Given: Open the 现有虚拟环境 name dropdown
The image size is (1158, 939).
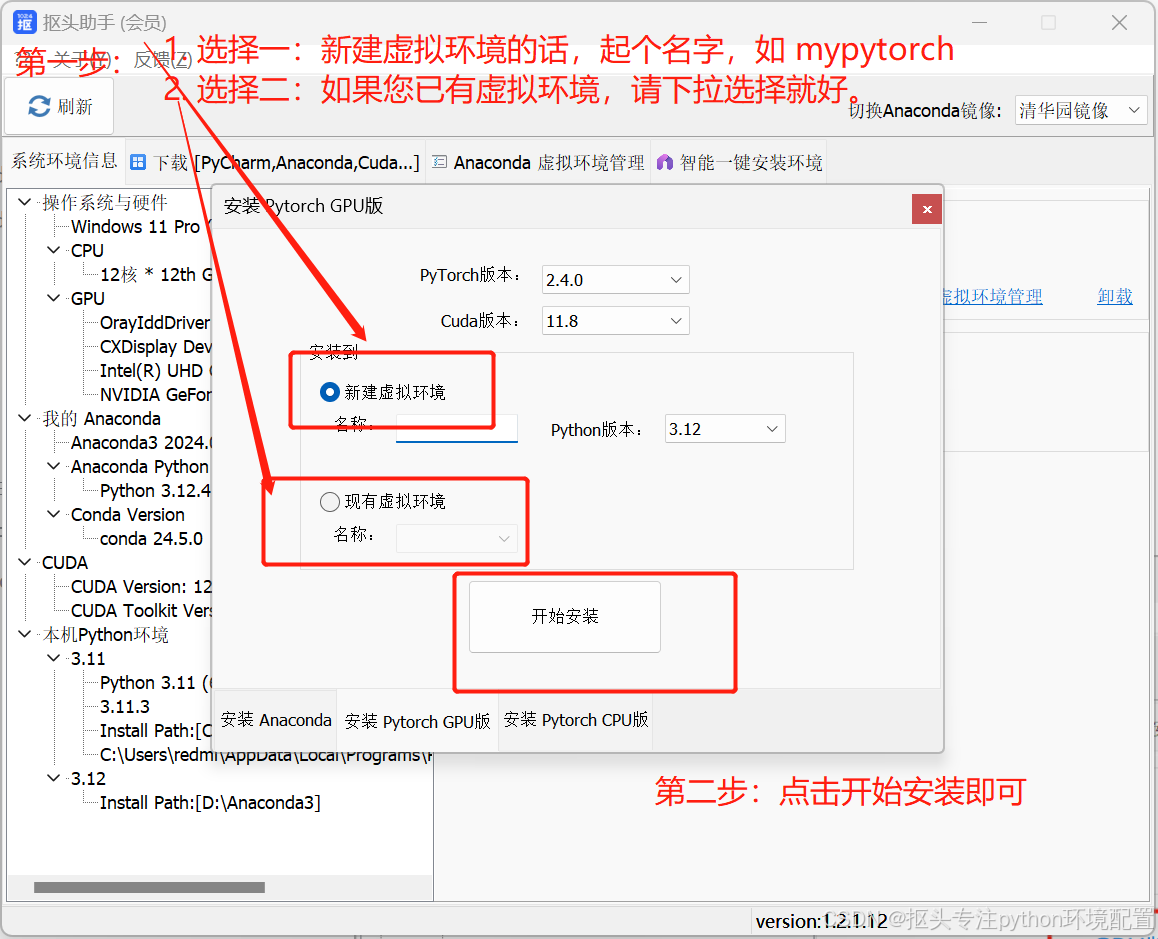Looking at the screenshot, I should point(457,537).
